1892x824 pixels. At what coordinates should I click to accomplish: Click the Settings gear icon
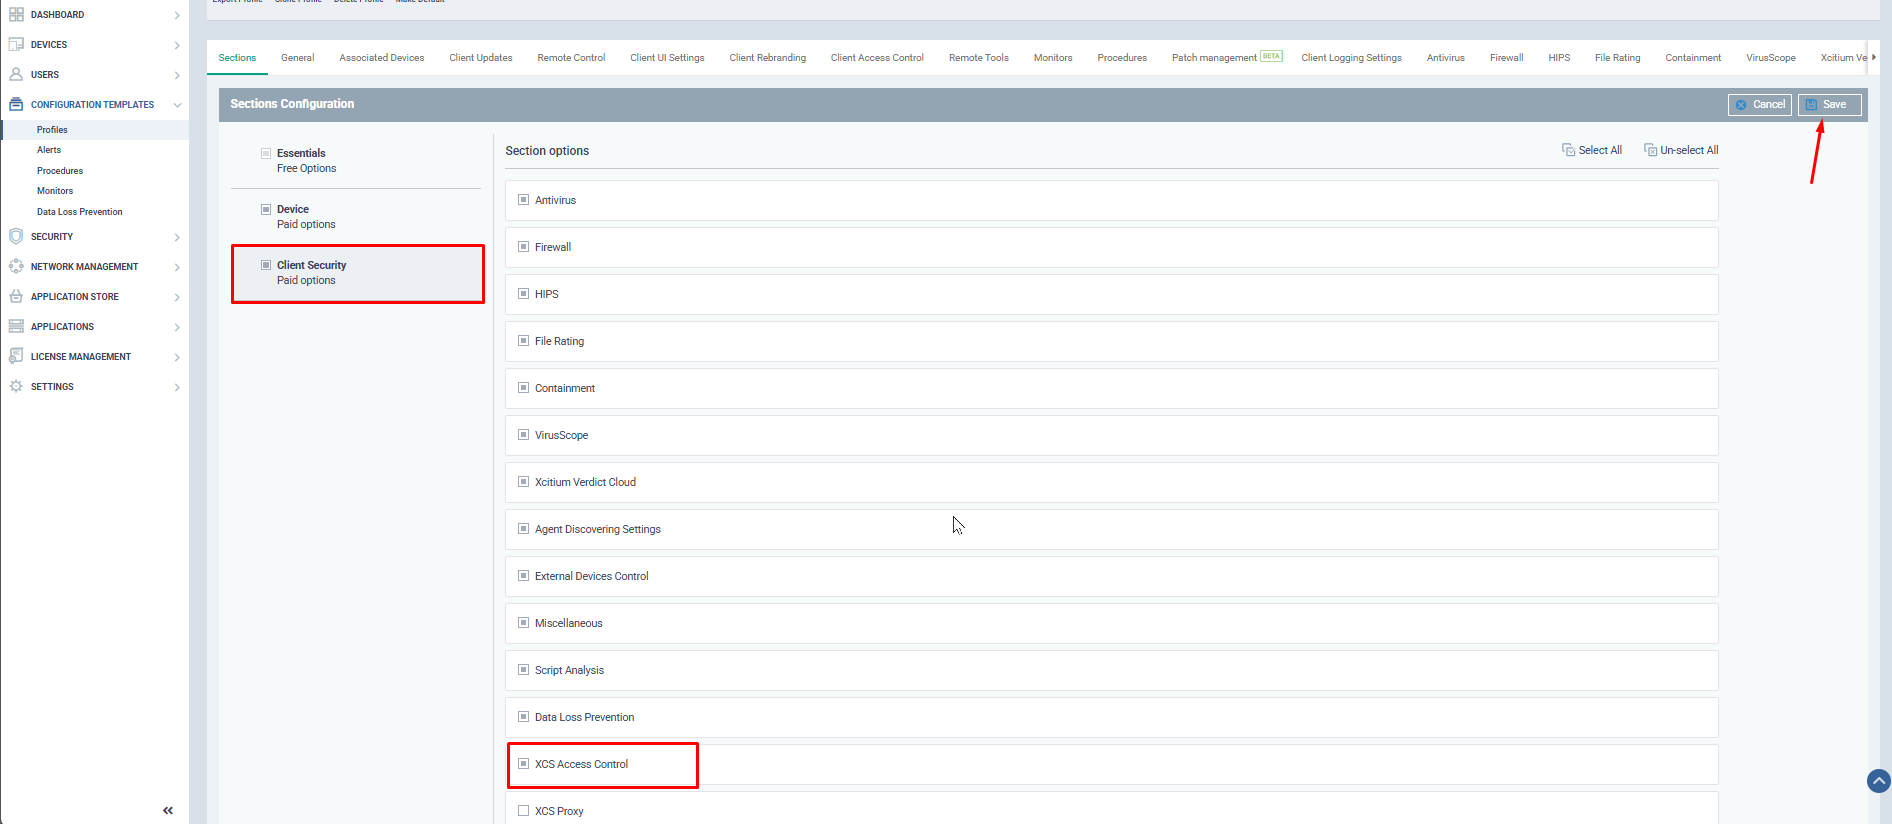[16, 387]
